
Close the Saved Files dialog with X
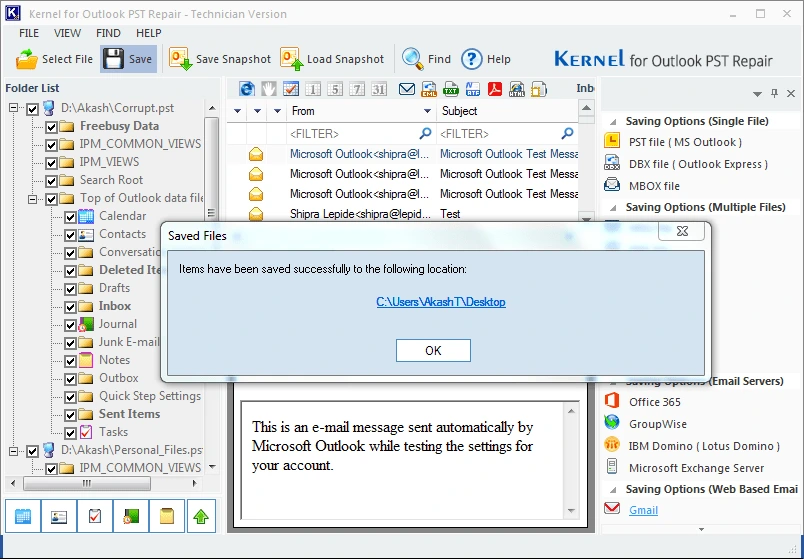pos(682,231)
